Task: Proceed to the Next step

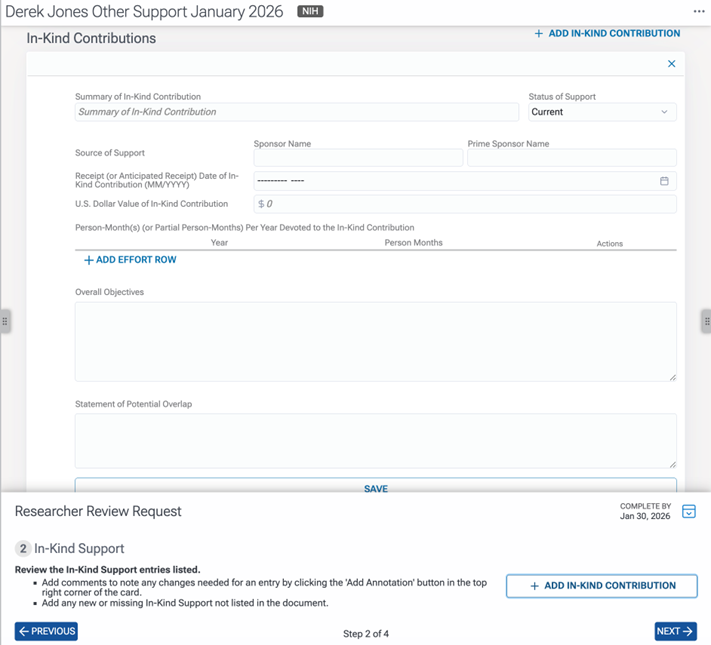Action: tap(675, 631)
